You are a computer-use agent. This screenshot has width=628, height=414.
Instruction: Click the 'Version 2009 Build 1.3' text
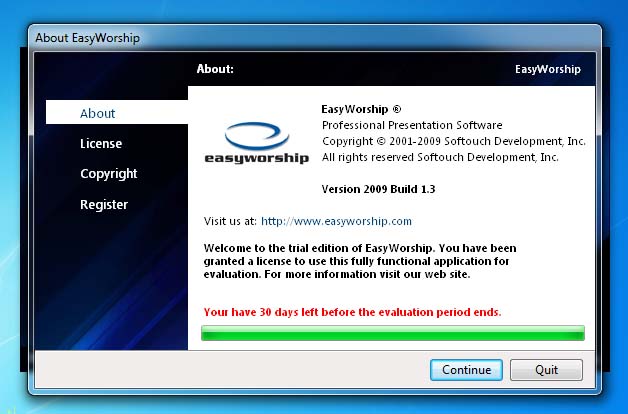(x=378, y=189)
